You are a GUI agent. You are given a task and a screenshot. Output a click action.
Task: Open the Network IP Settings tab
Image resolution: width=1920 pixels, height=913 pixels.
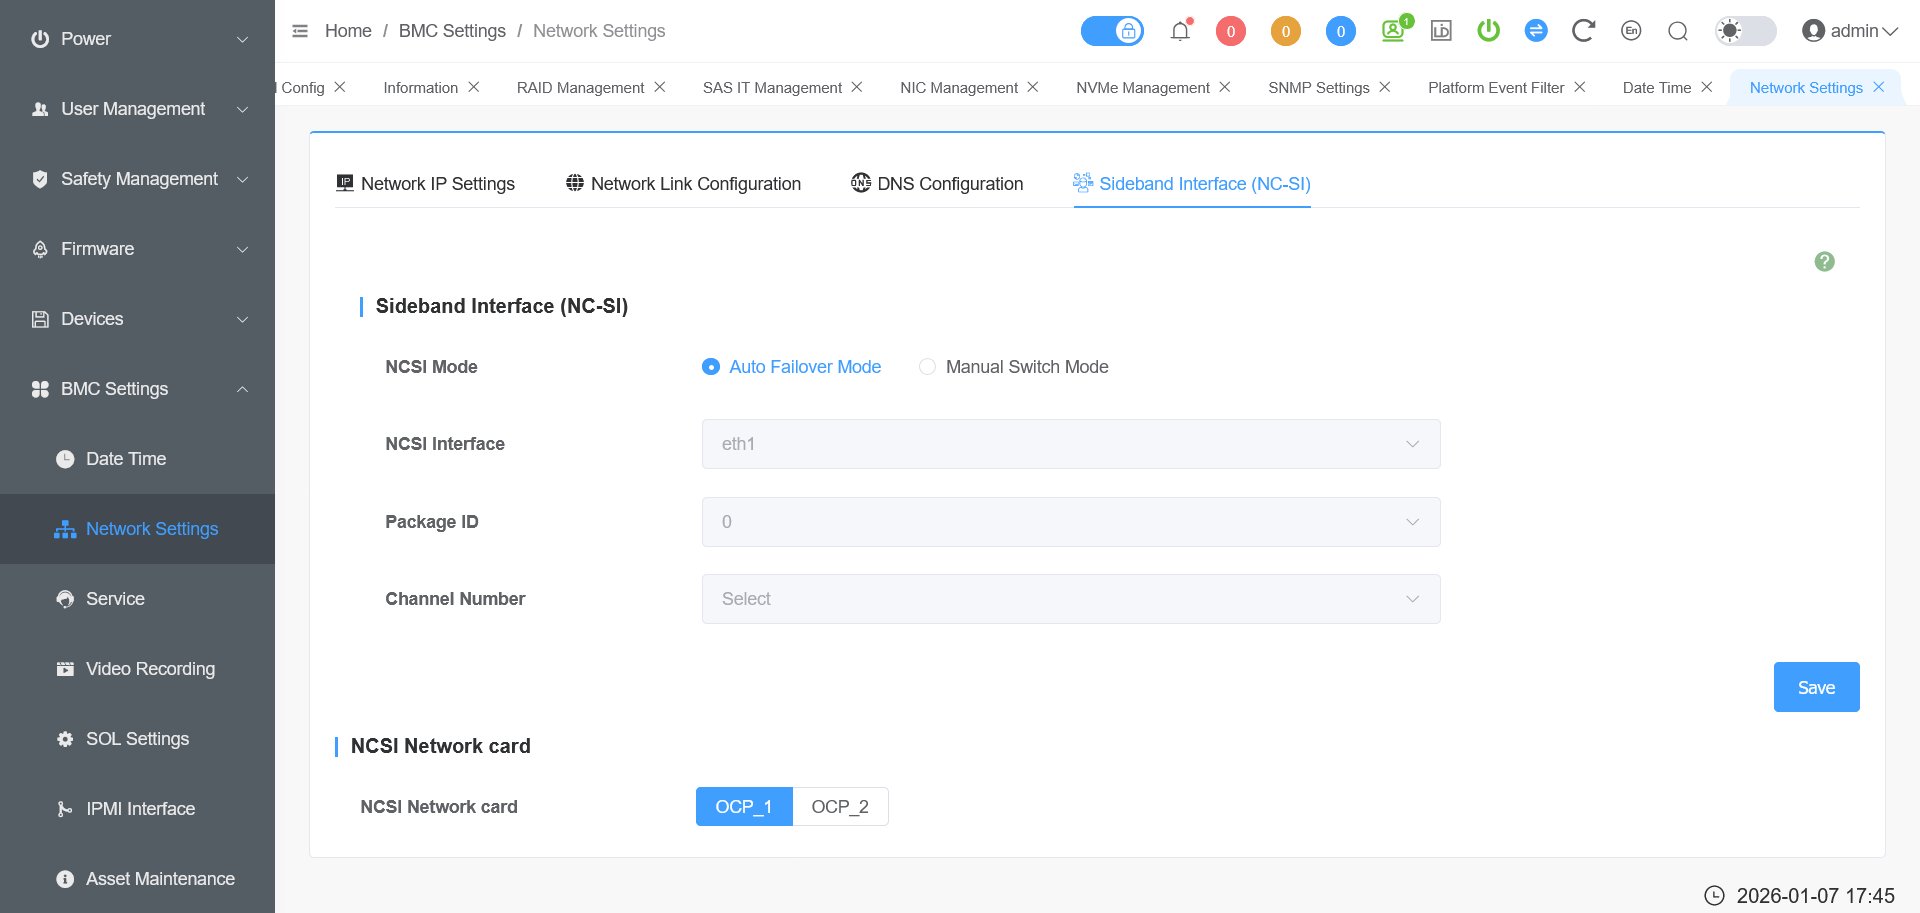click(x=425, y=184)
